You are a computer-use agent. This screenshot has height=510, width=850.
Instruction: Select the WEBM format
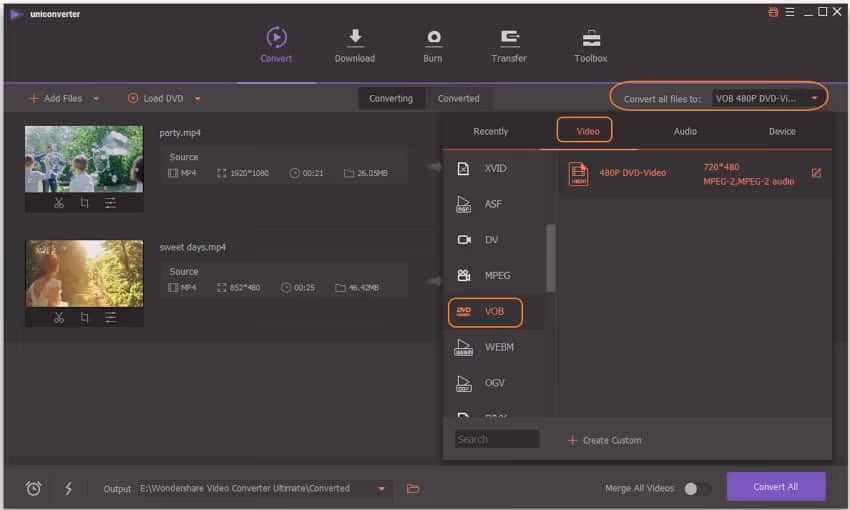point(493,347)
